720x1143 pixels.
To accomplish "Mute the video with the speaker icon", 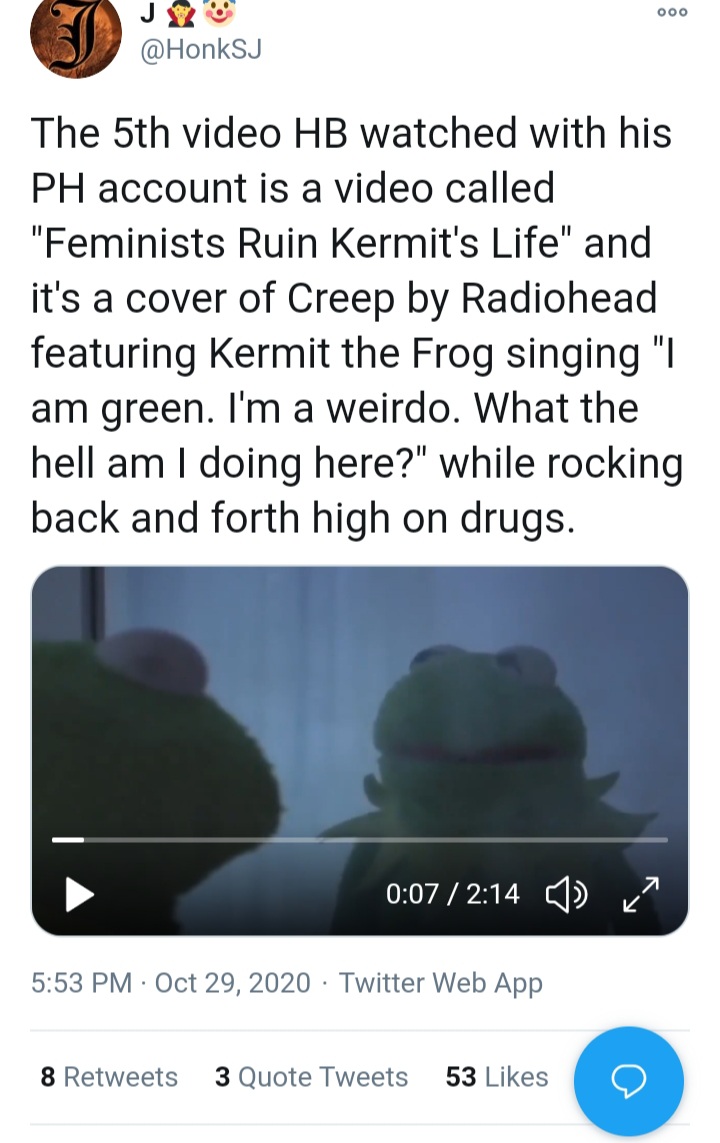I will [567, 894].
